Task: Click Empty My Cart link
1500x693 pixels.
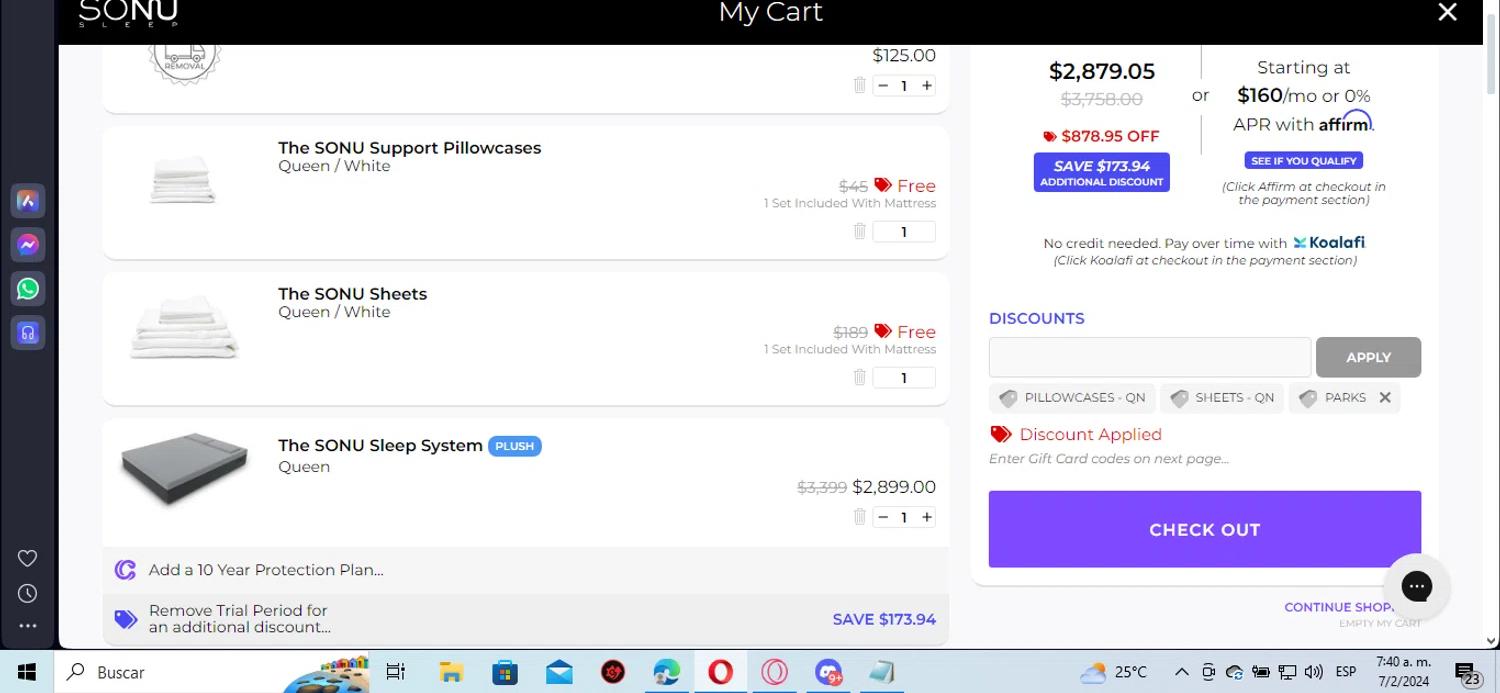Action: (1380, 623)
